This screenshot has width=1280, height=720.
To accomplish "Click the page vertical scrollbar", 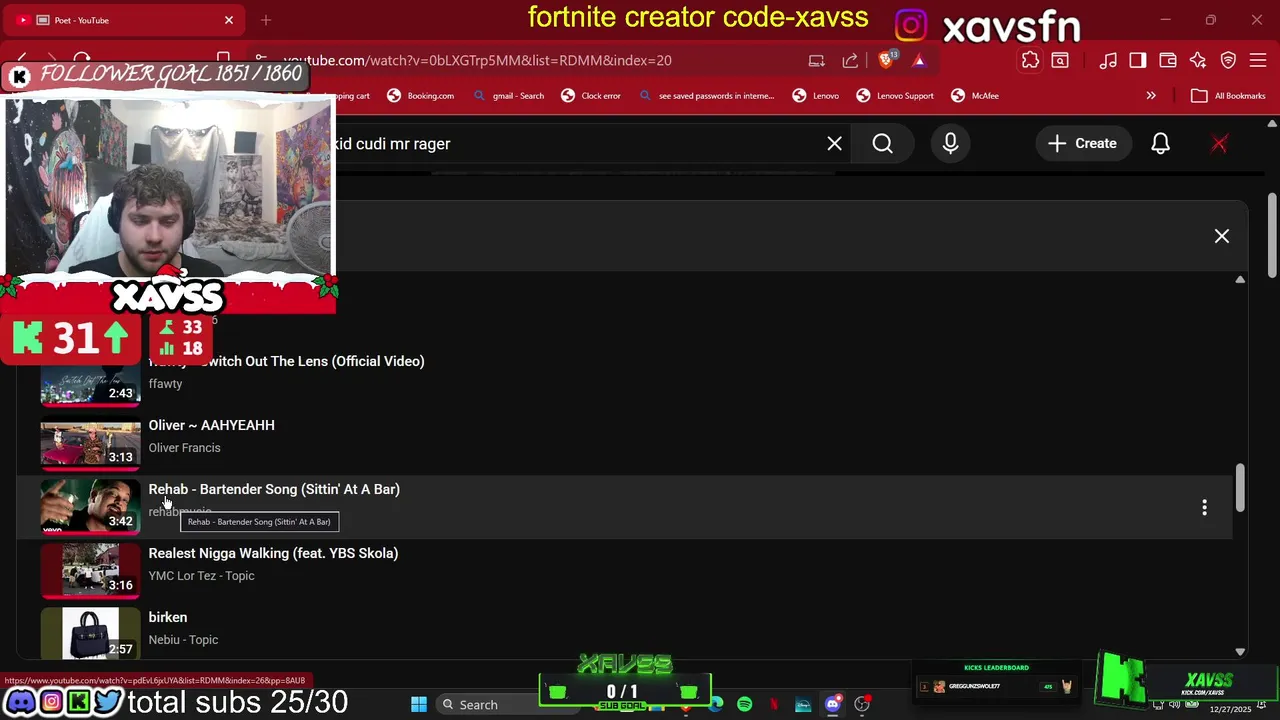I will 1272,235.
